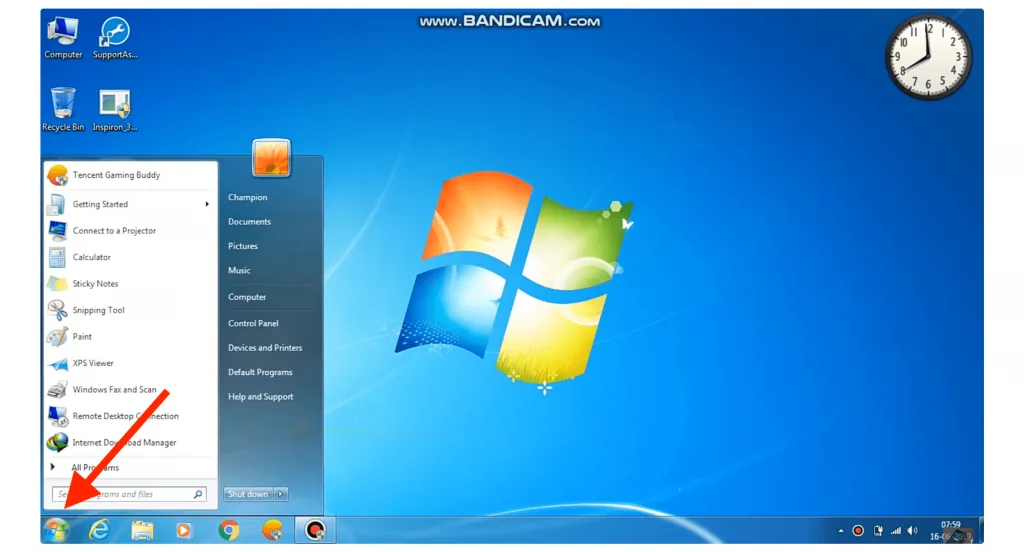
Task: Click the Connect to a Projector icon
Action: pos(57,231)
